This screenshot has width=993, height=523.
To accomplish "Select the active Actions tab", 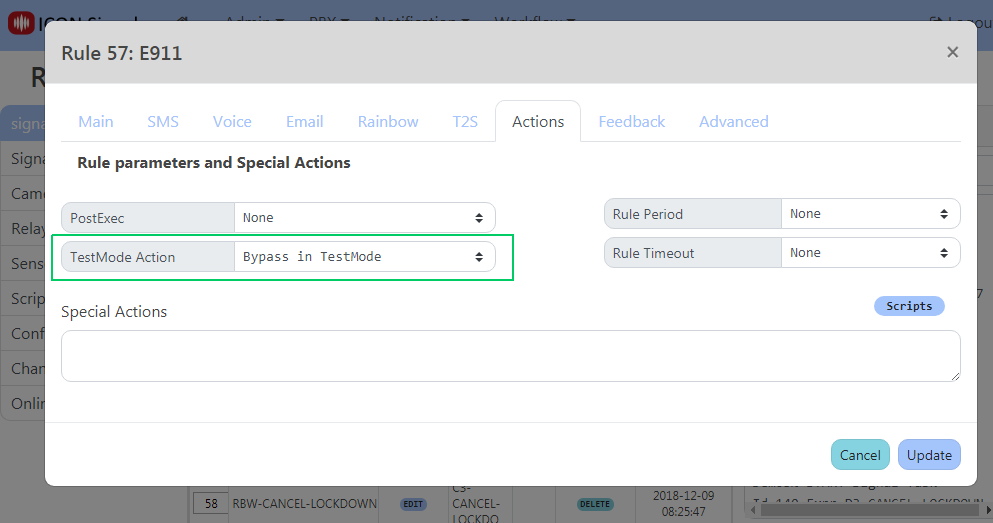I will click(x=538, y=121).
